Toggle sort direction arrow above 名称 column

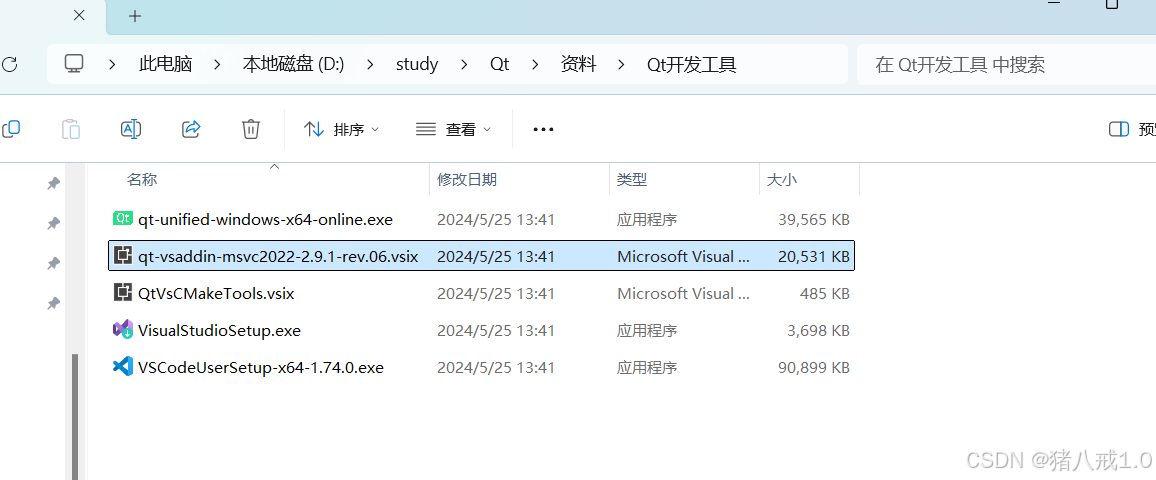click(274, 167)
